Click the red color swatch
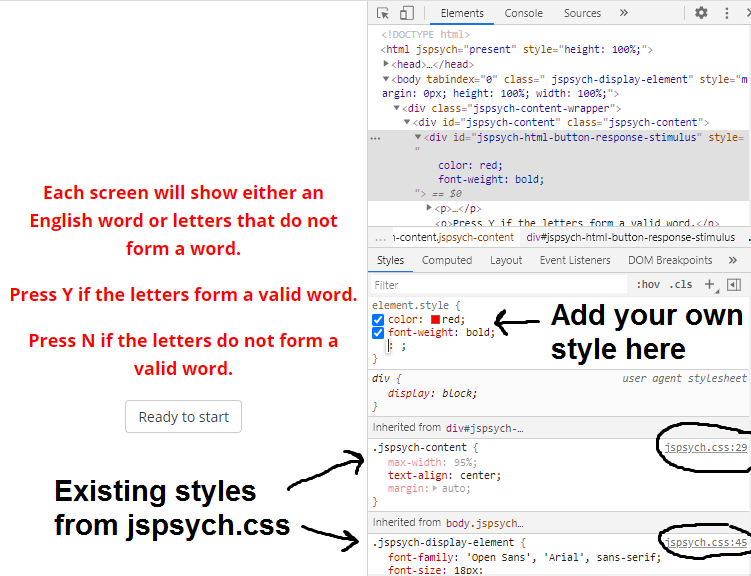Image resolution: width=751 pixels, height=576 pixels. point(433,319)
